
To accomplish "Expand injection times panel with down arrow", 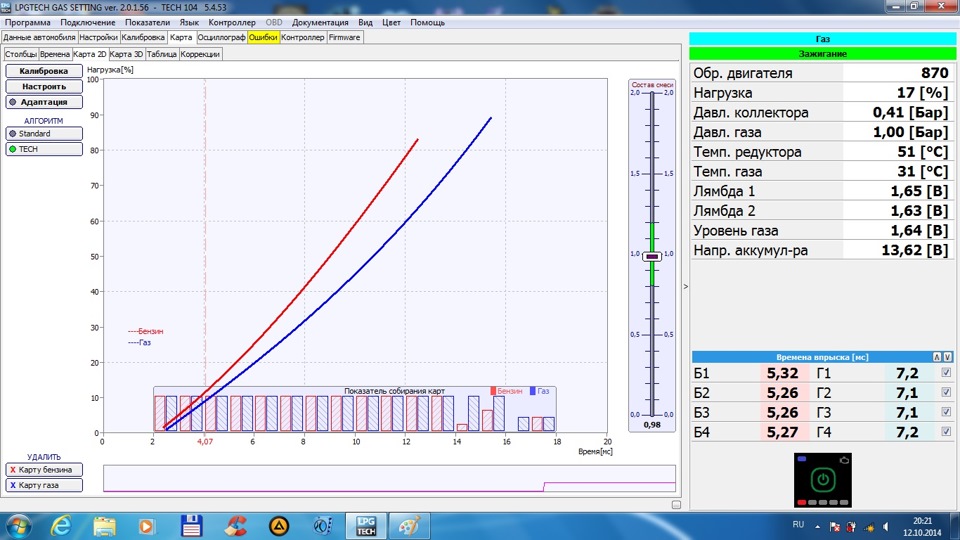I will click(x=947, y=357).
